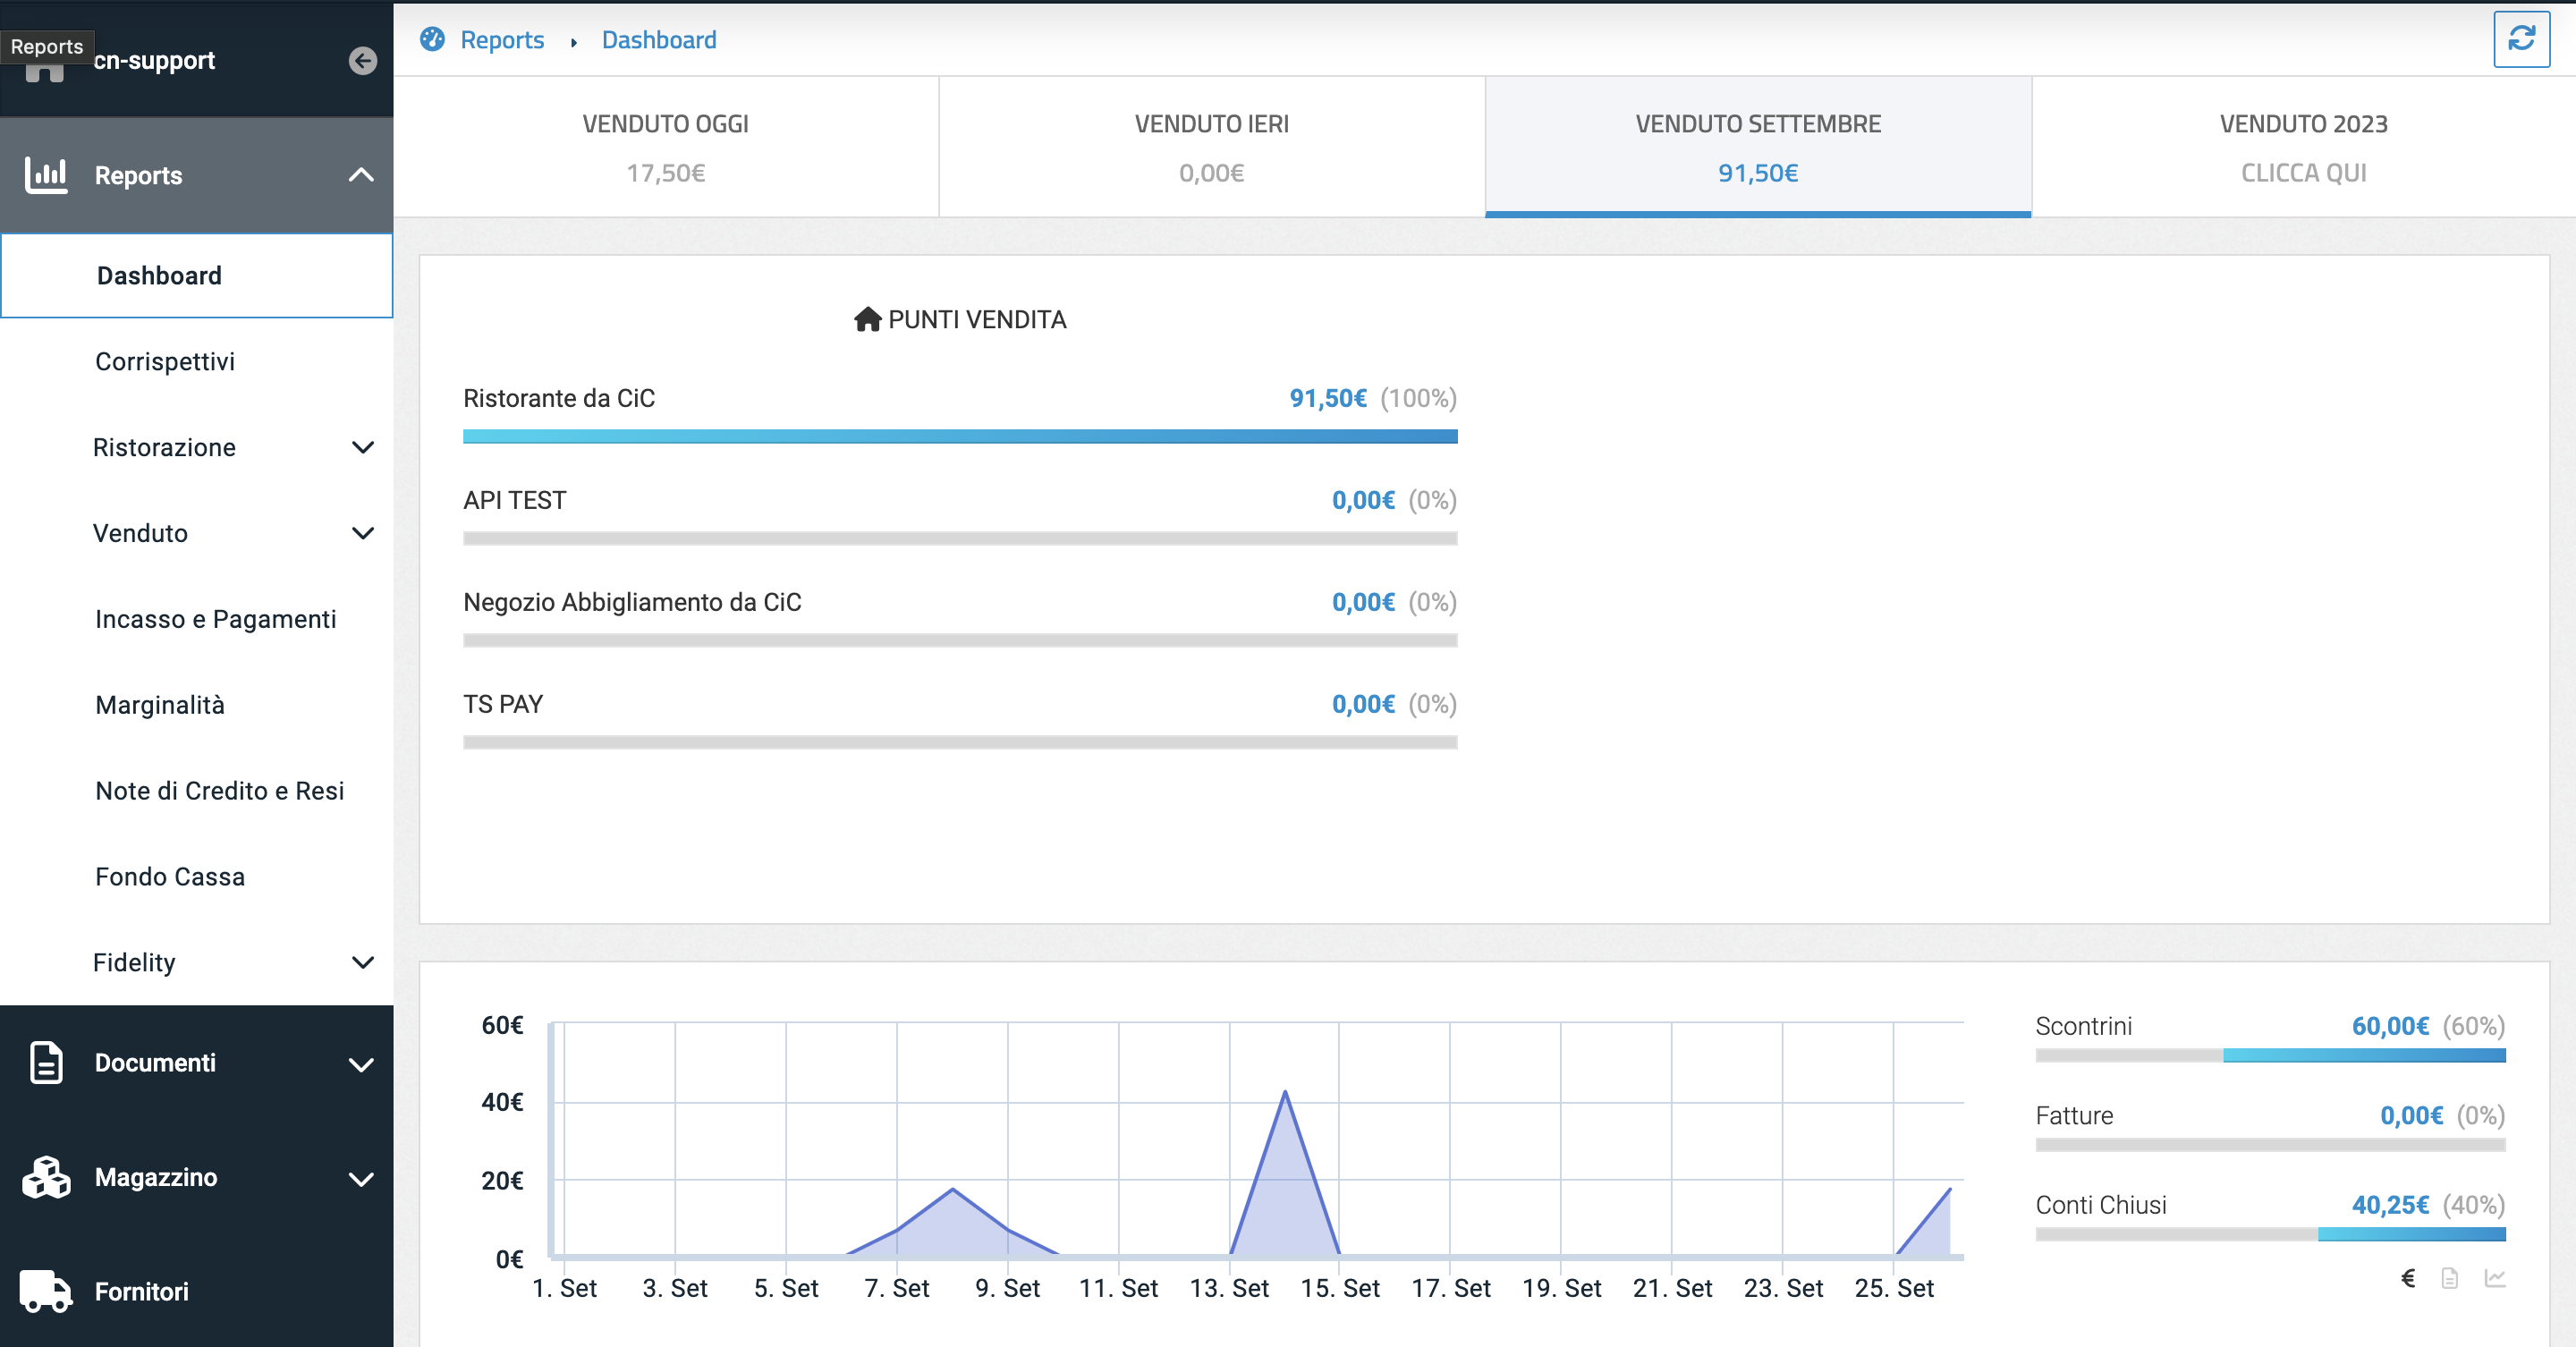Click the Documenti file icon

(46, 1062)
